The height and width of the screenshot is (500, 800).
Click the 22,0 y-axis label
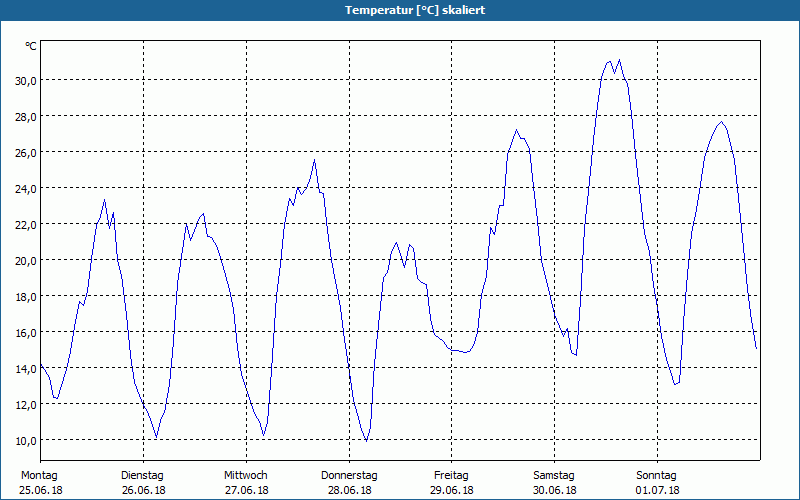point(25,224)
